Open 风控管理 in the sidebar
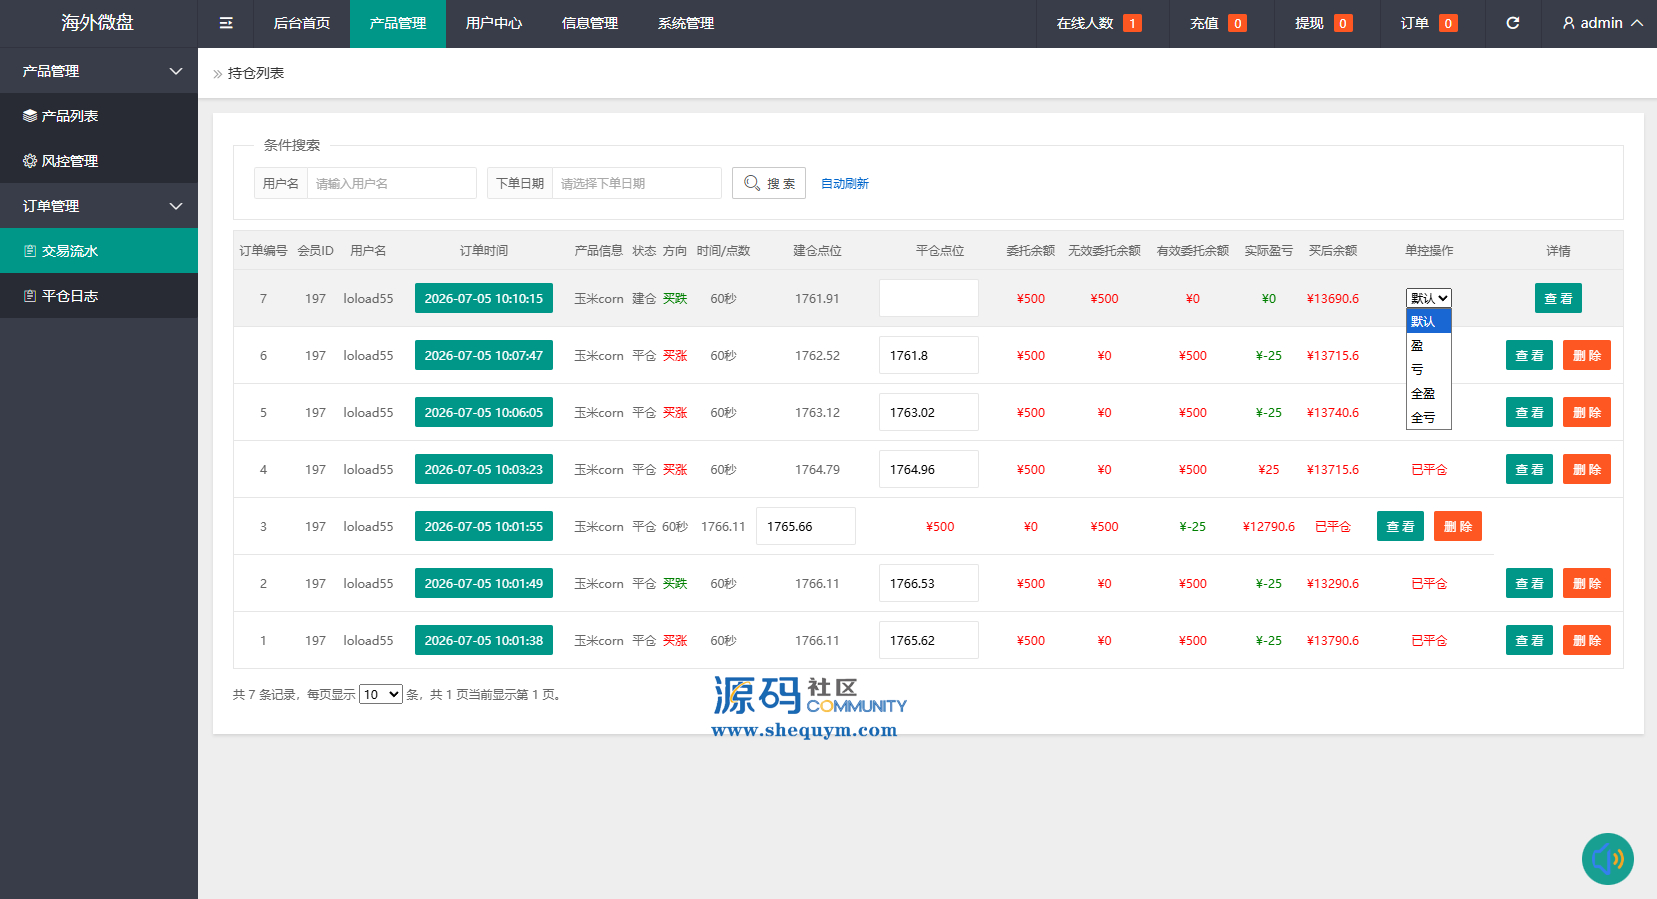The image size is (1657, 899). pyautogui.click(x=99, y=161)
